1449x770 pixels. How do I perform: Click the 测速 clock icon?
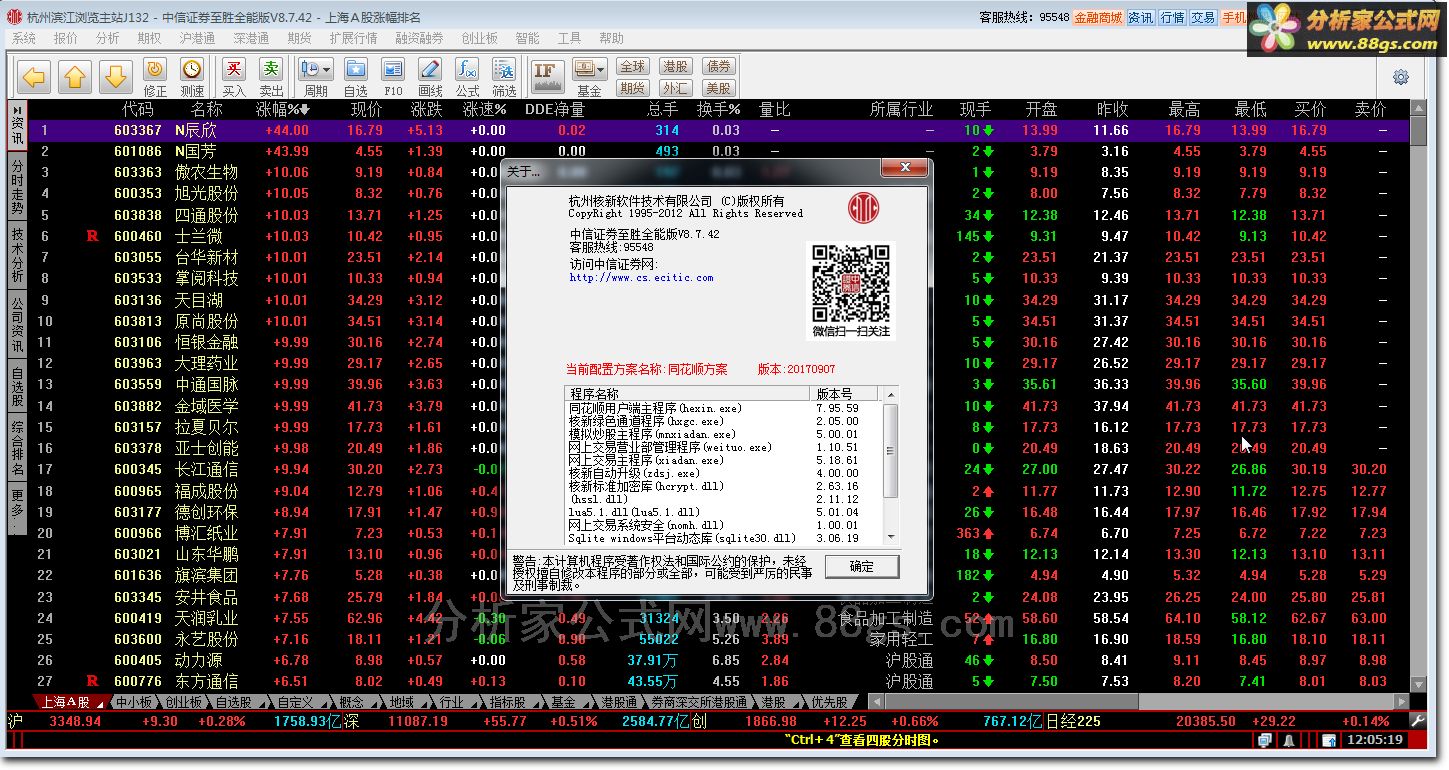point(192,77)
